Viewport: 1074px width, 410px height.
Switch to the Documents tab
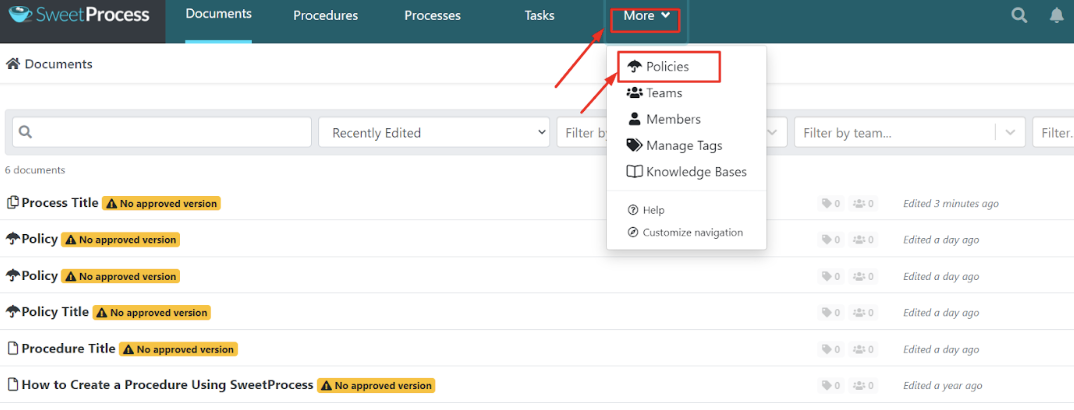pos(218,14)
